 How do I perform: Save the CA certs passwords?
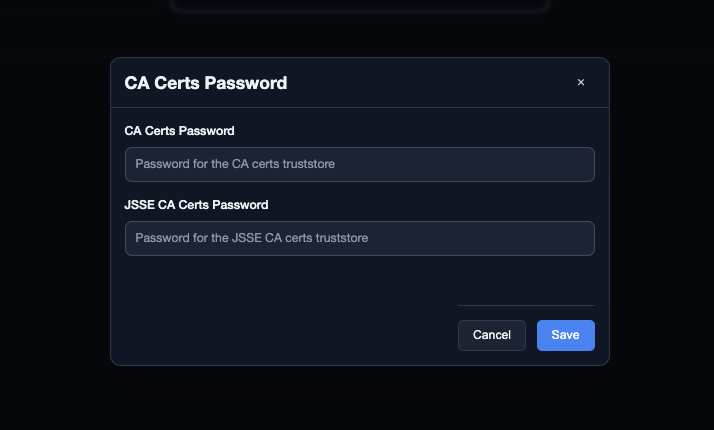566,335
